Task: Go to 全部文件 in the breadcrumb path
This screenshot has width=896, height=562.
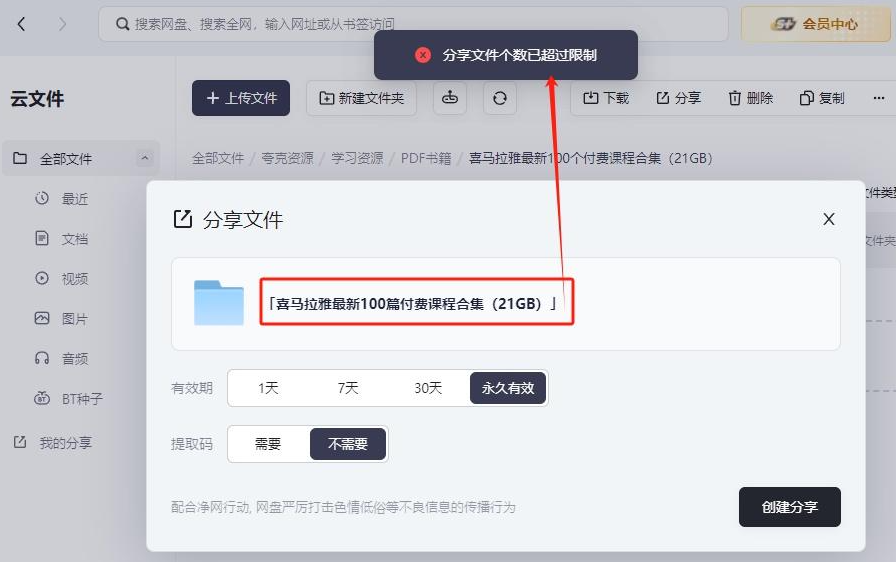Action: click(218, 158)
